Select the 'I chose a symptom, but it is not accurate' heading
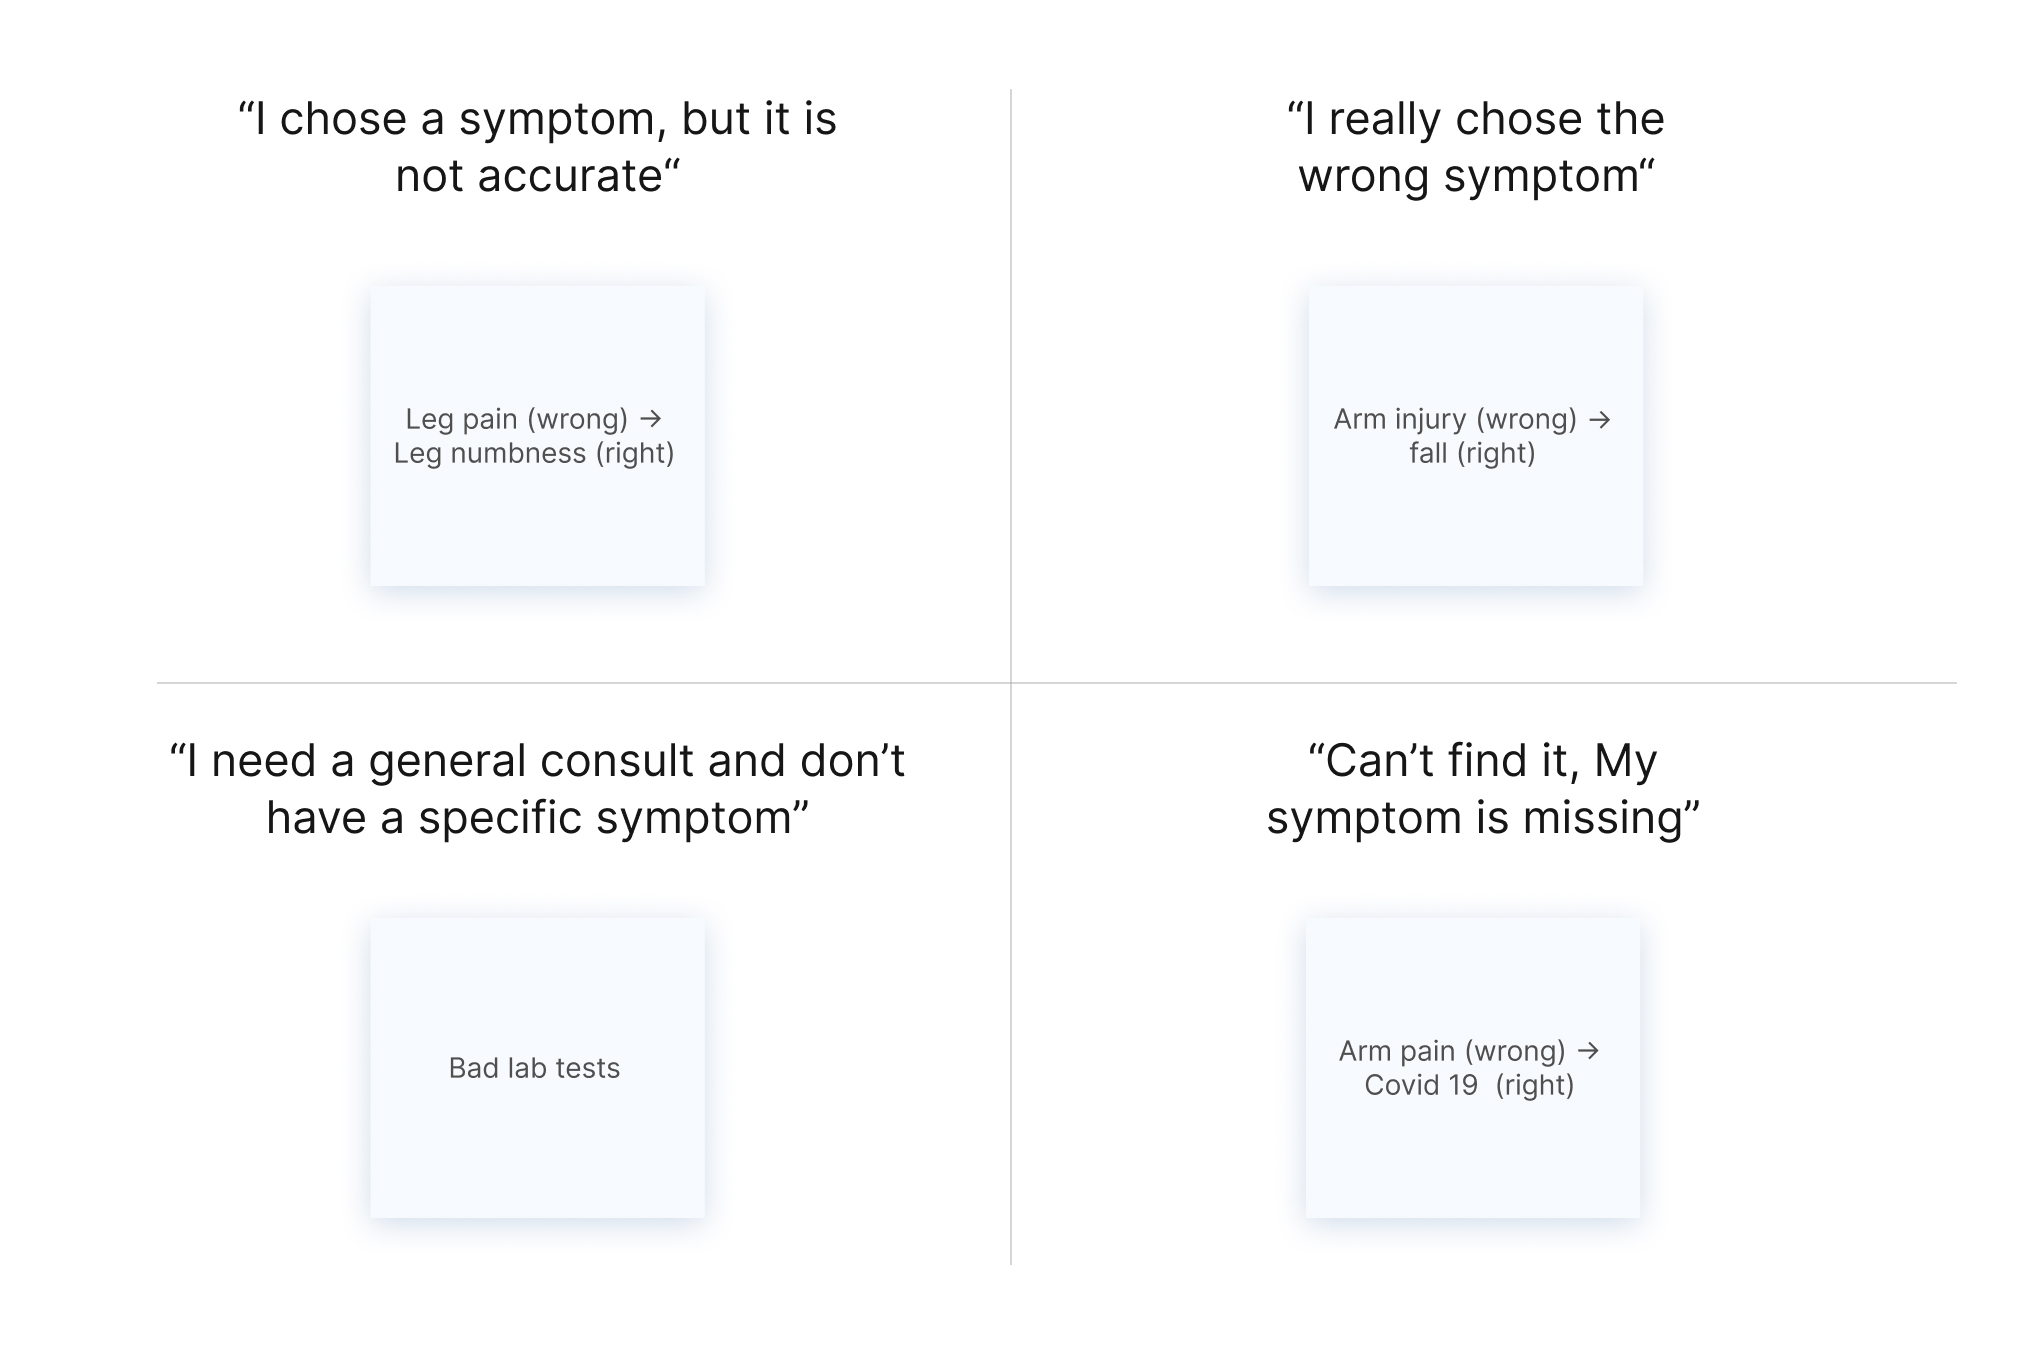Viewport: 2021px width, 1365px height. [537, 147]
